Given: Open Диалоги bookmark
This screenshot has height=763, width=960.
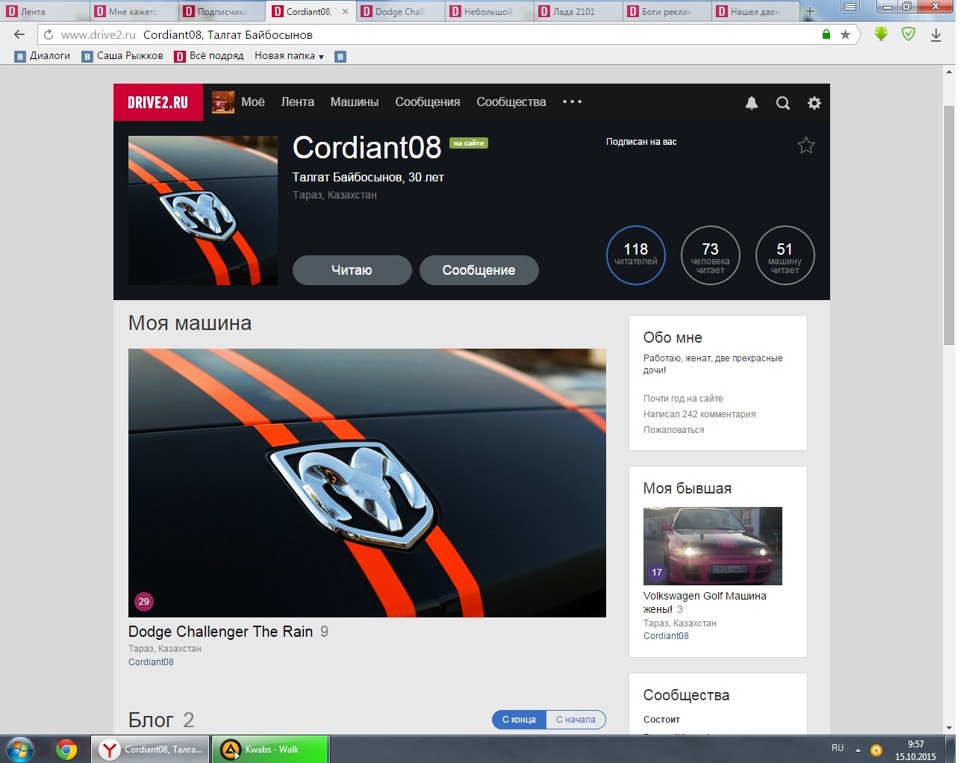Looking at the screenshot, I should pyautogui.click(x=43, y=56).
